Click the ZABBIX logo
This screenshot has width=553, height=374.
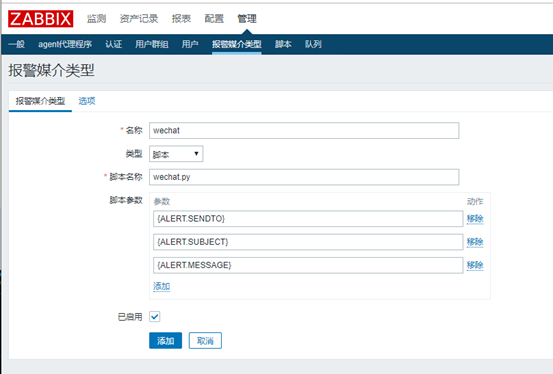tap(41, 19)
